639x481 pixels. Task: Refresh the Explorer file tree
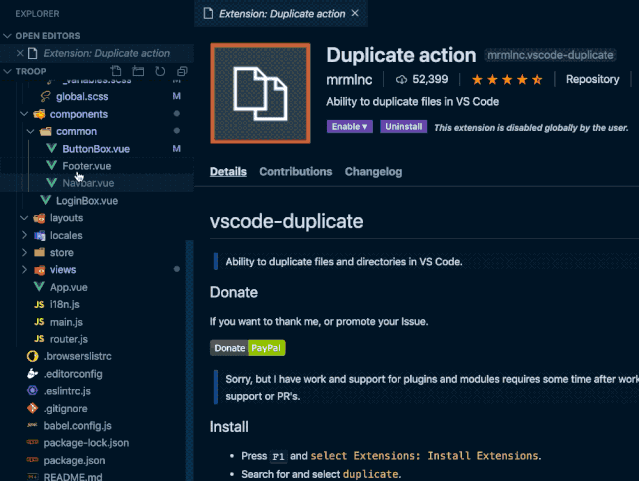160,71
